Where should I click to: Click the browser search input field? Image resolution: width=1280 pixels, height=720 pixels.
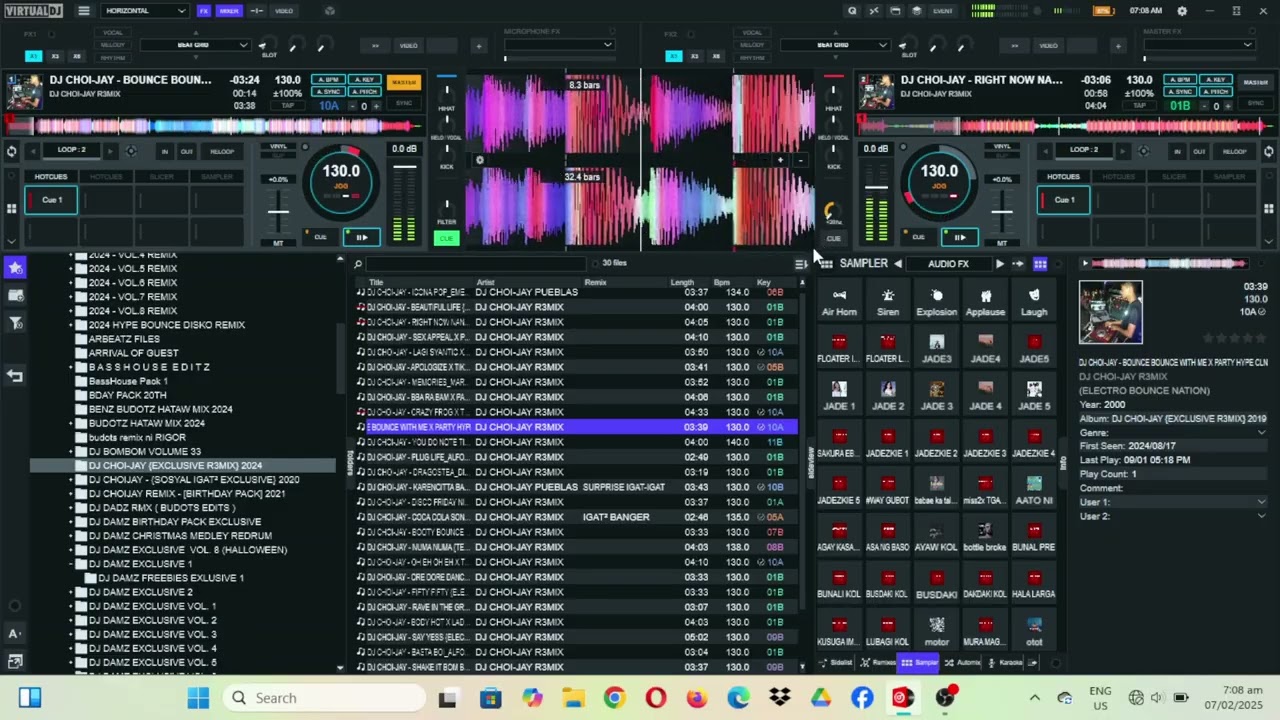(476, 264)
